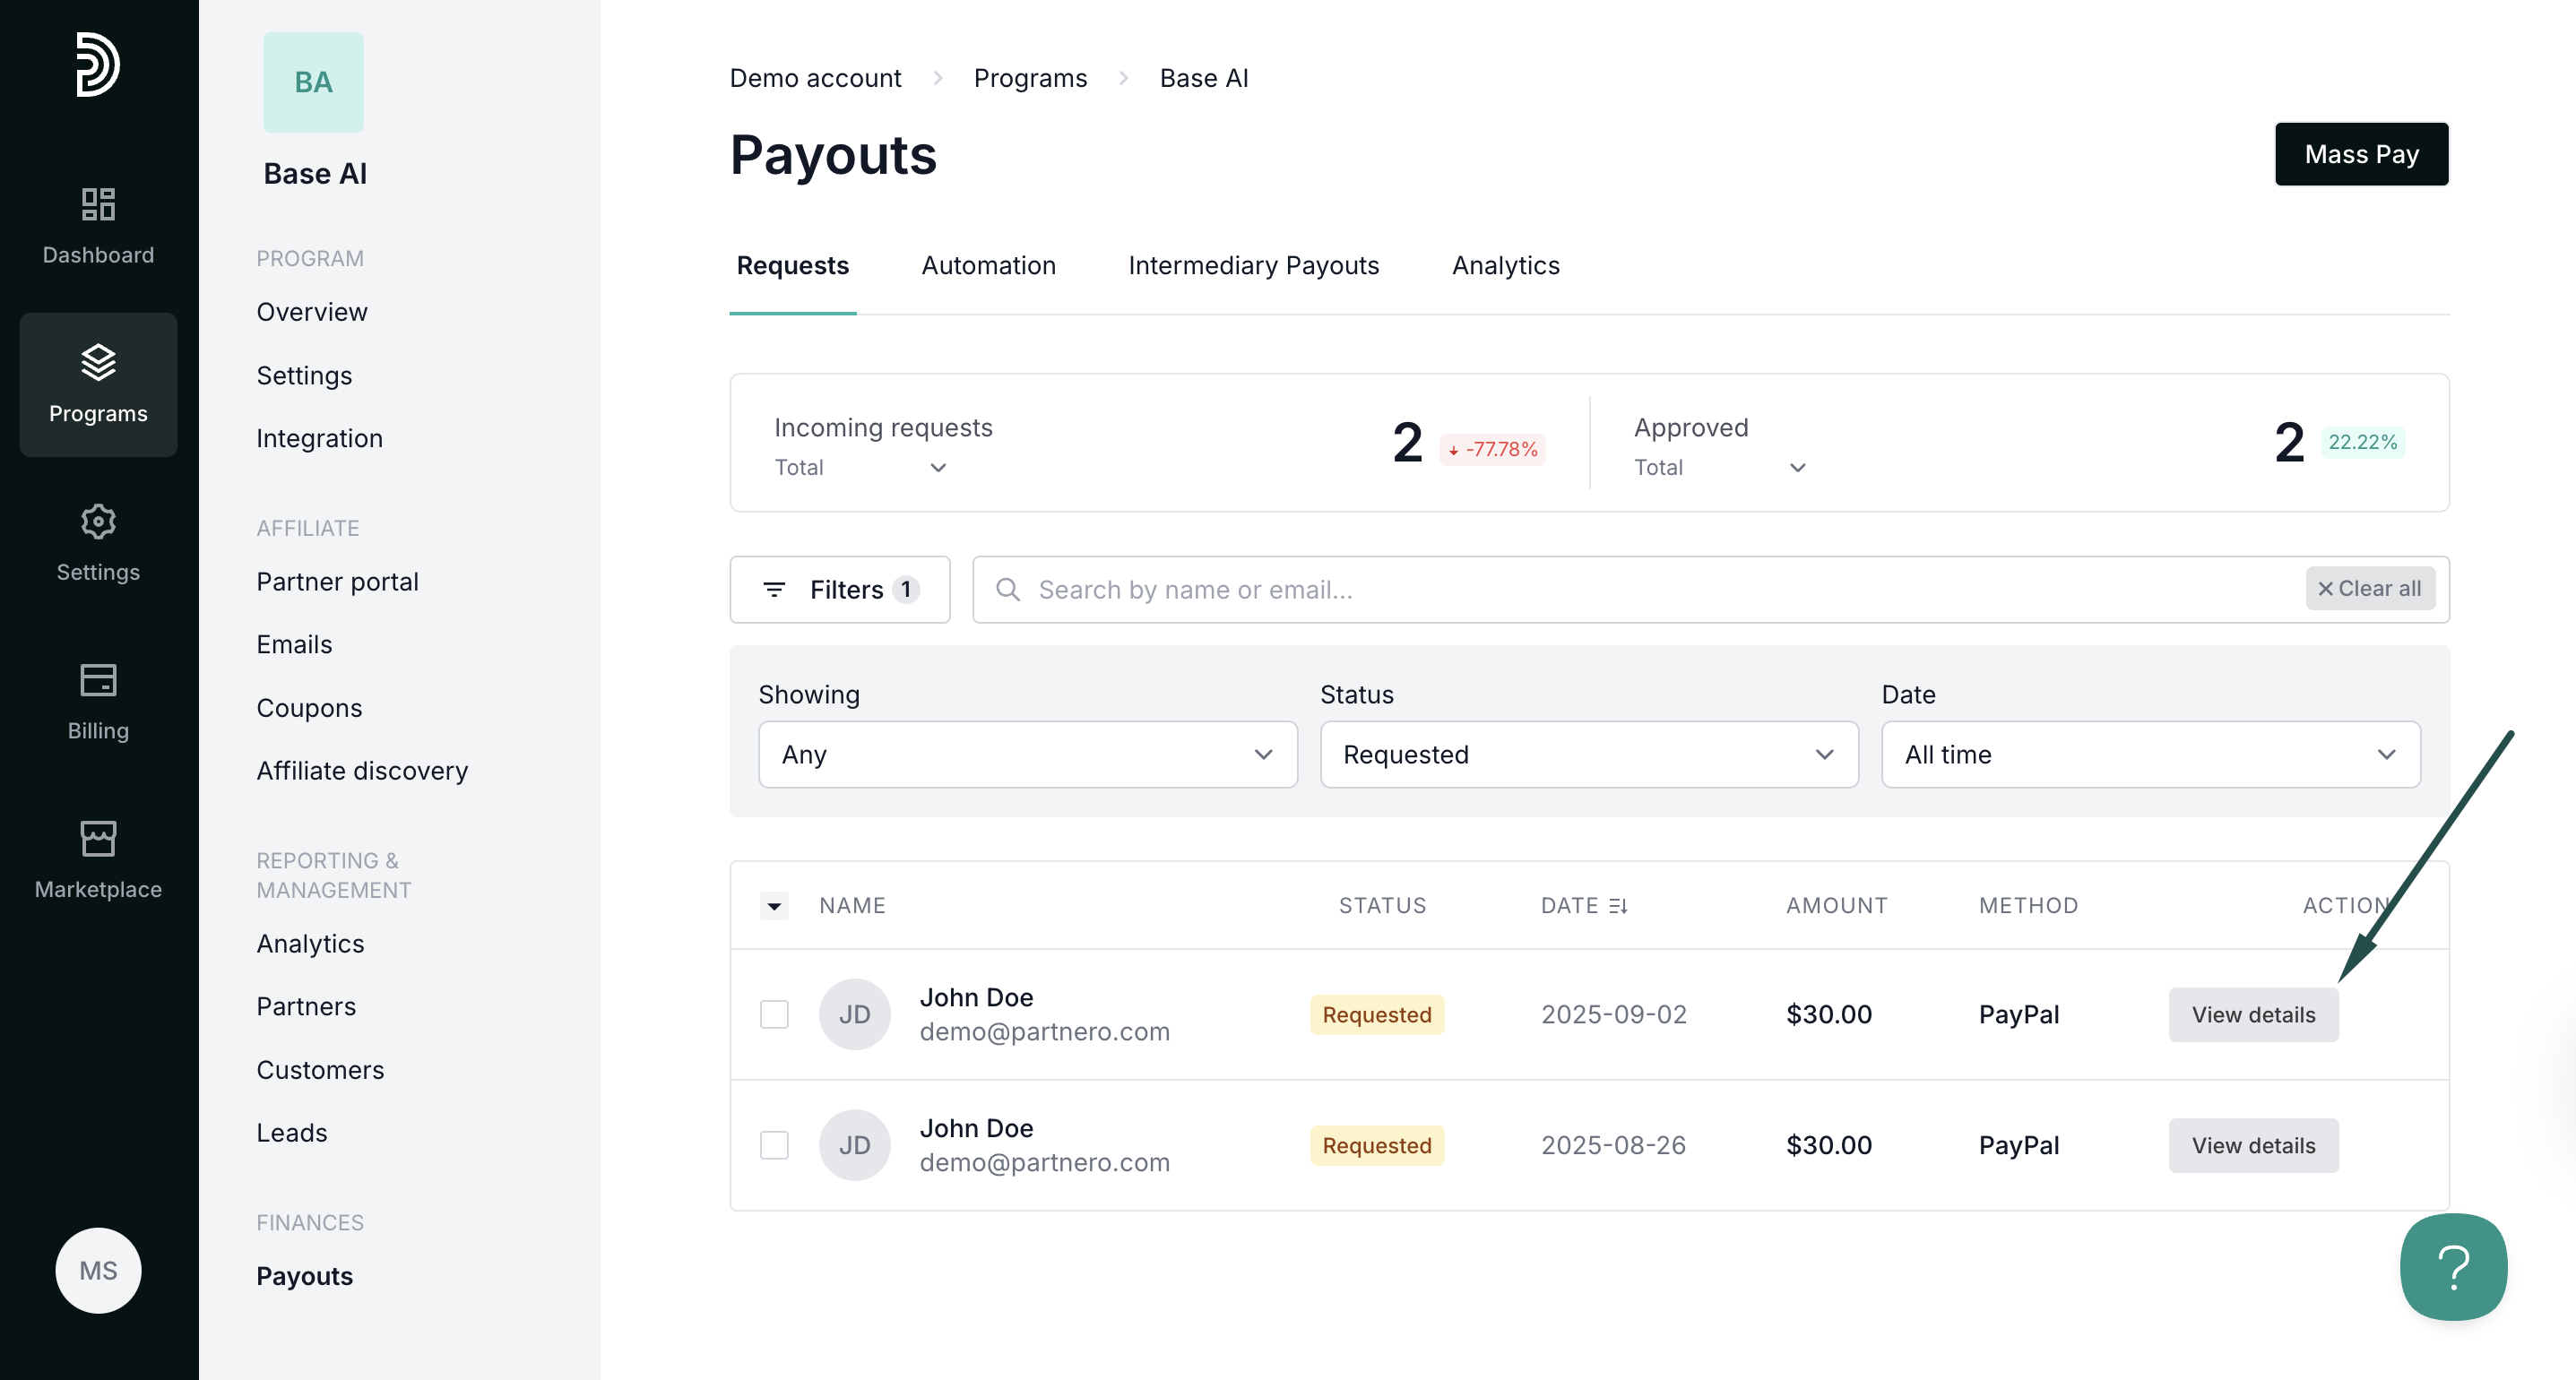Open the Billing card icon
The width and height of the screenshot is (2576, 1380).
(98, 680)
